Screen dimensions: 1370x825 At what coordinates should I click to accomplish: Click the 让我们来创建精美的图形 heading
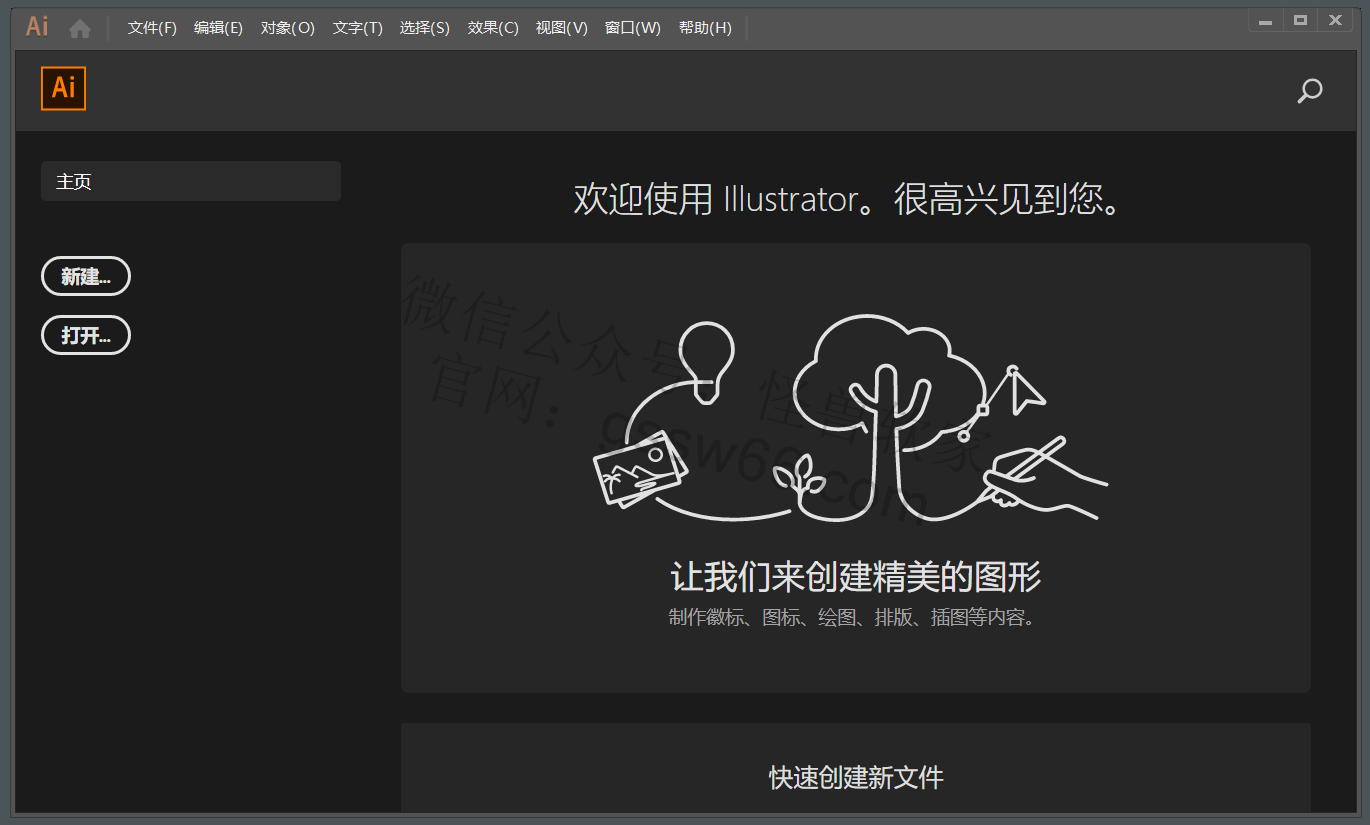pyautogui.click(x=856, y=577)
